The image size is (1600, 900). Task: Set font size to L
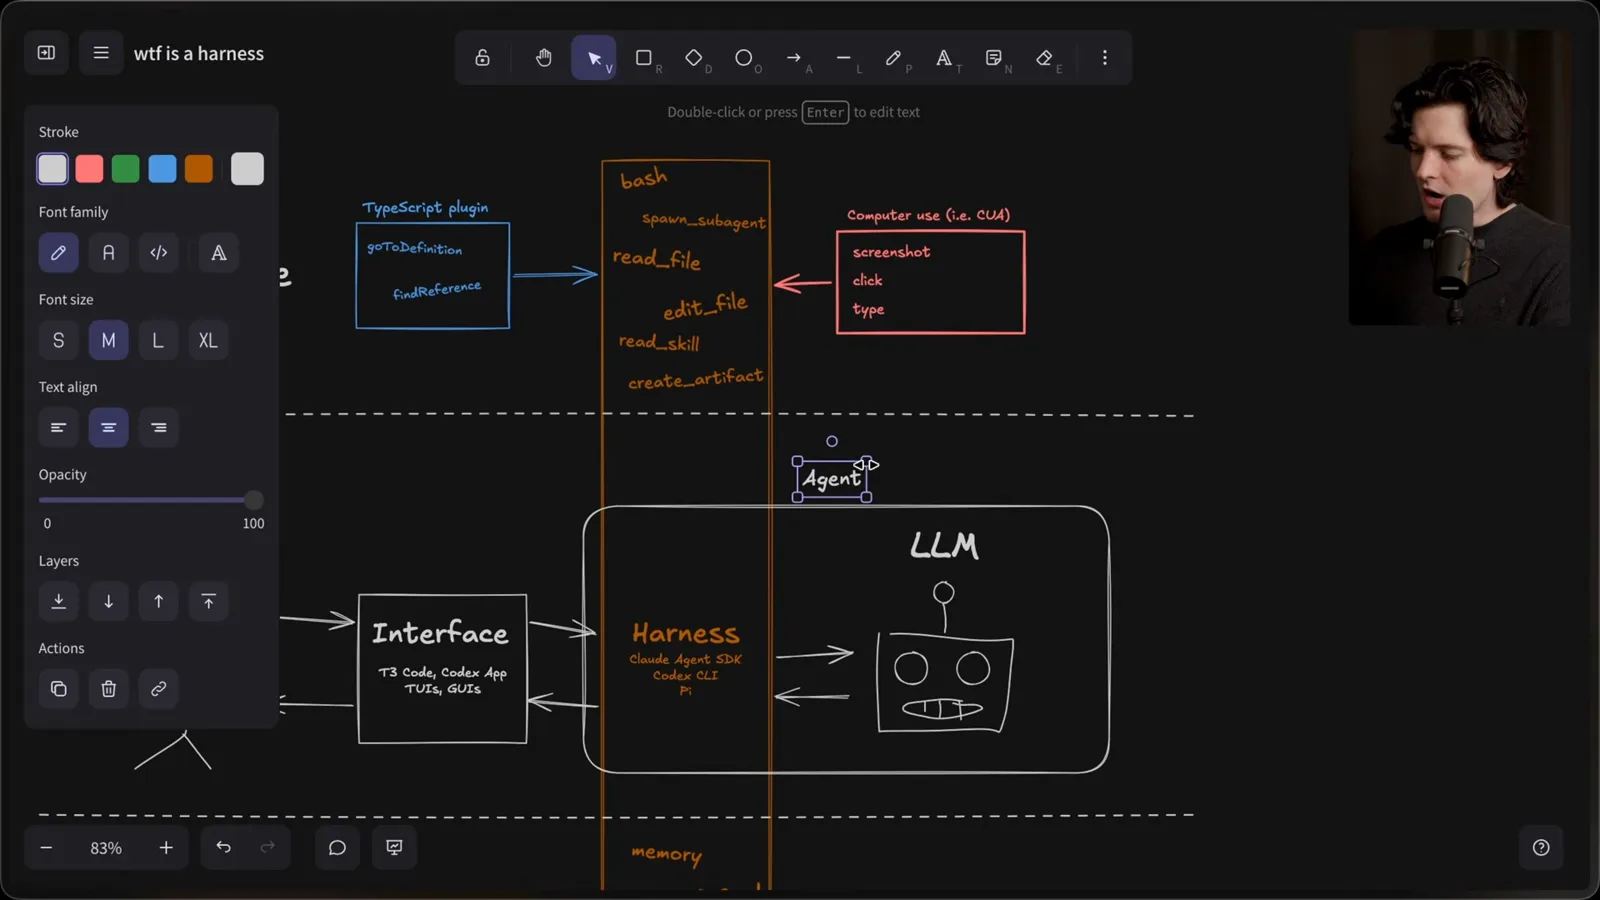pyautogui.click(x=159, y=341)
